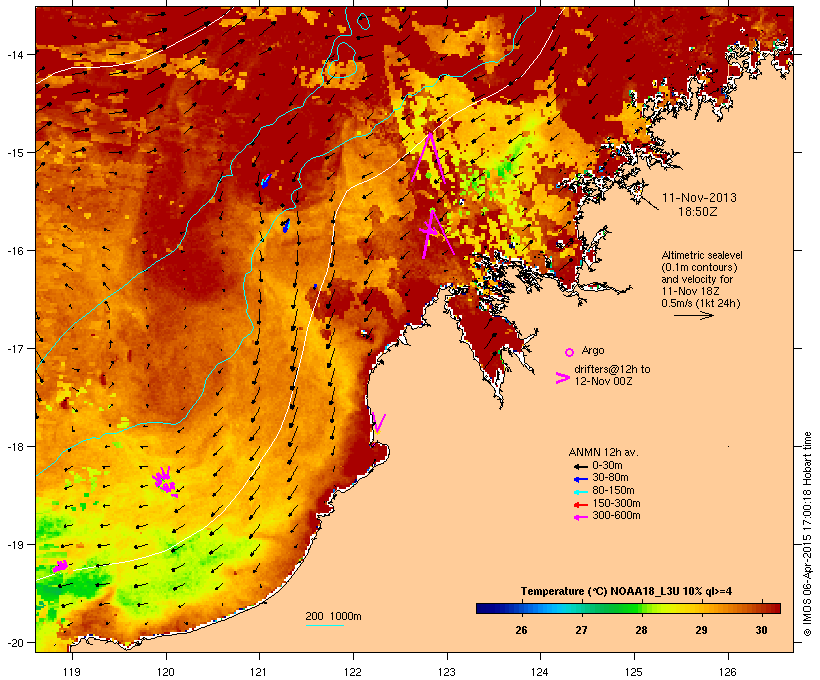
Task: Click the "0-30m" depth label
Action: pos(607,466)
